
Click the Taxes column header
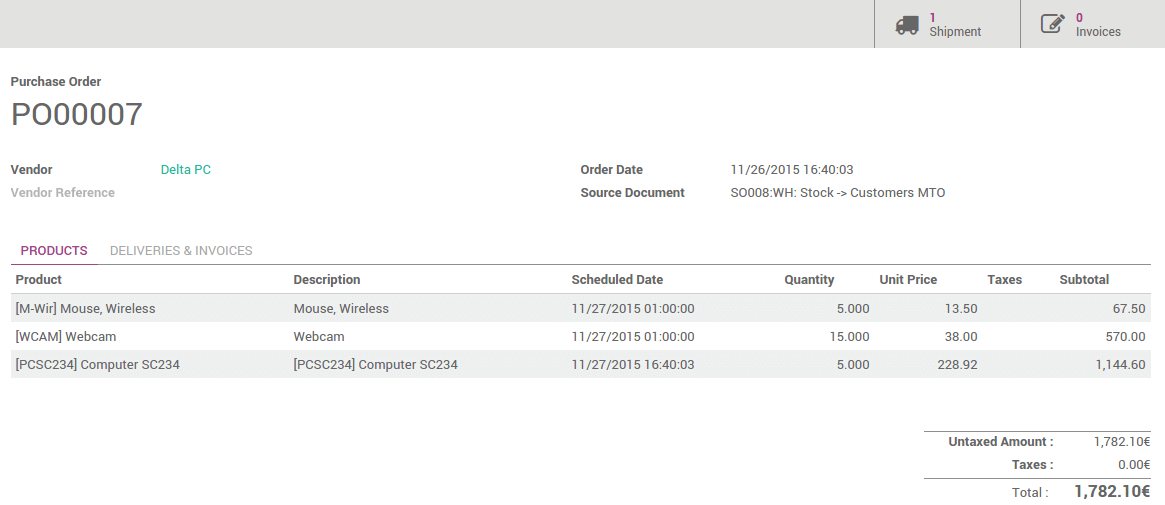(1004, 280)
